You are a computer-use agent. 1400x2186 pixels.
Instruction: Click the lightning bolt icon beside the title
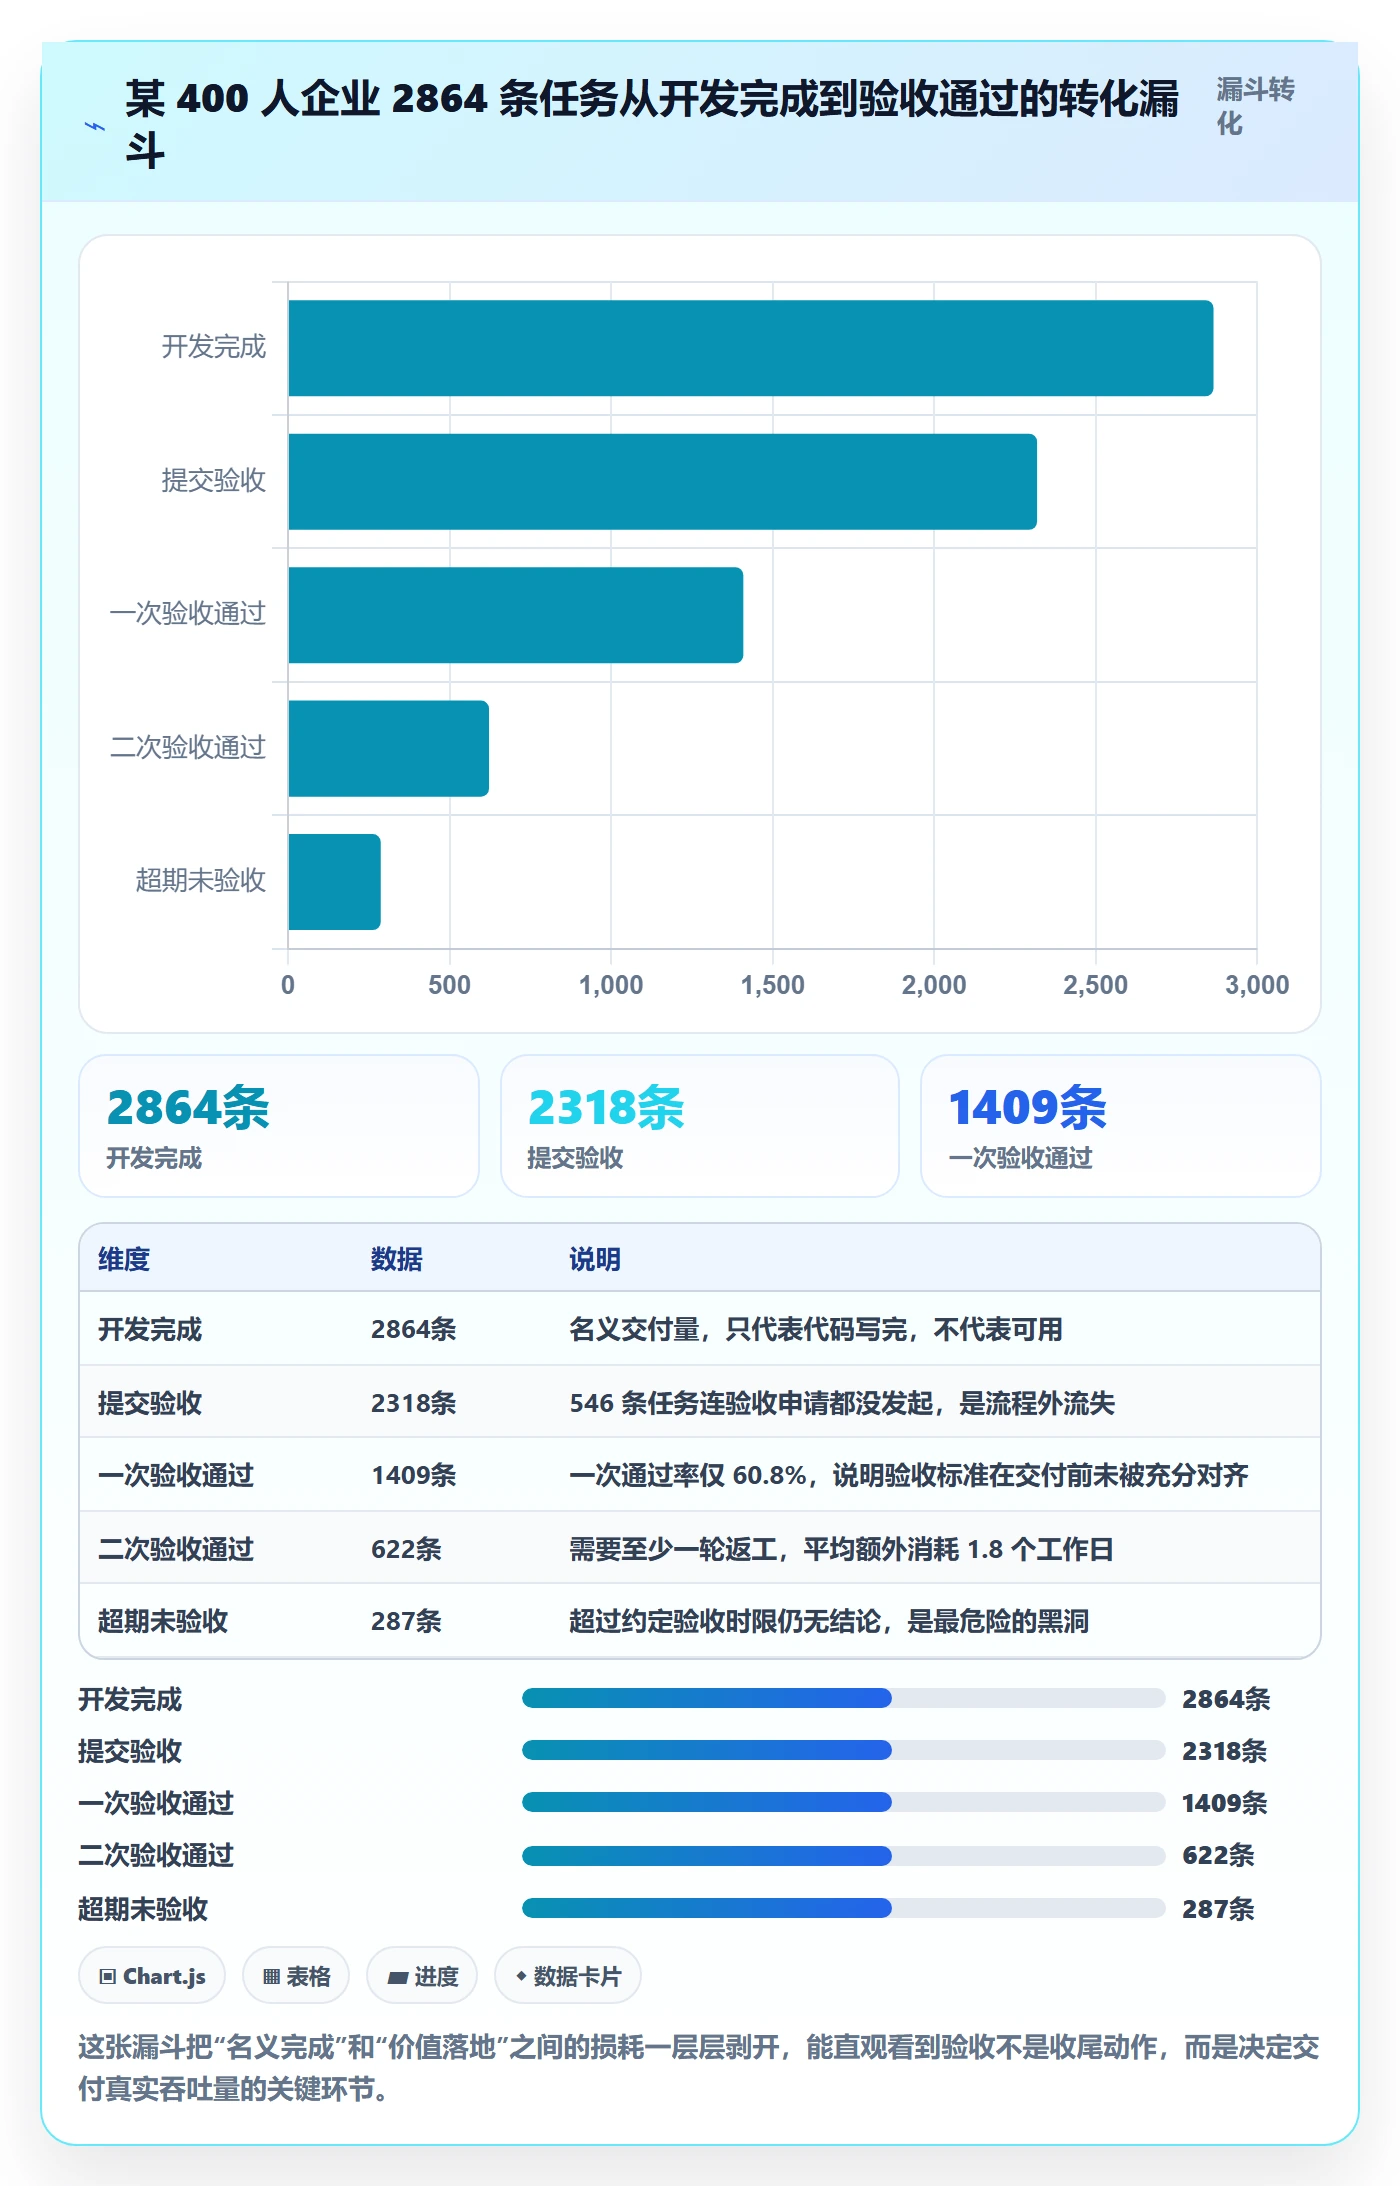click(x=95, y=127)
